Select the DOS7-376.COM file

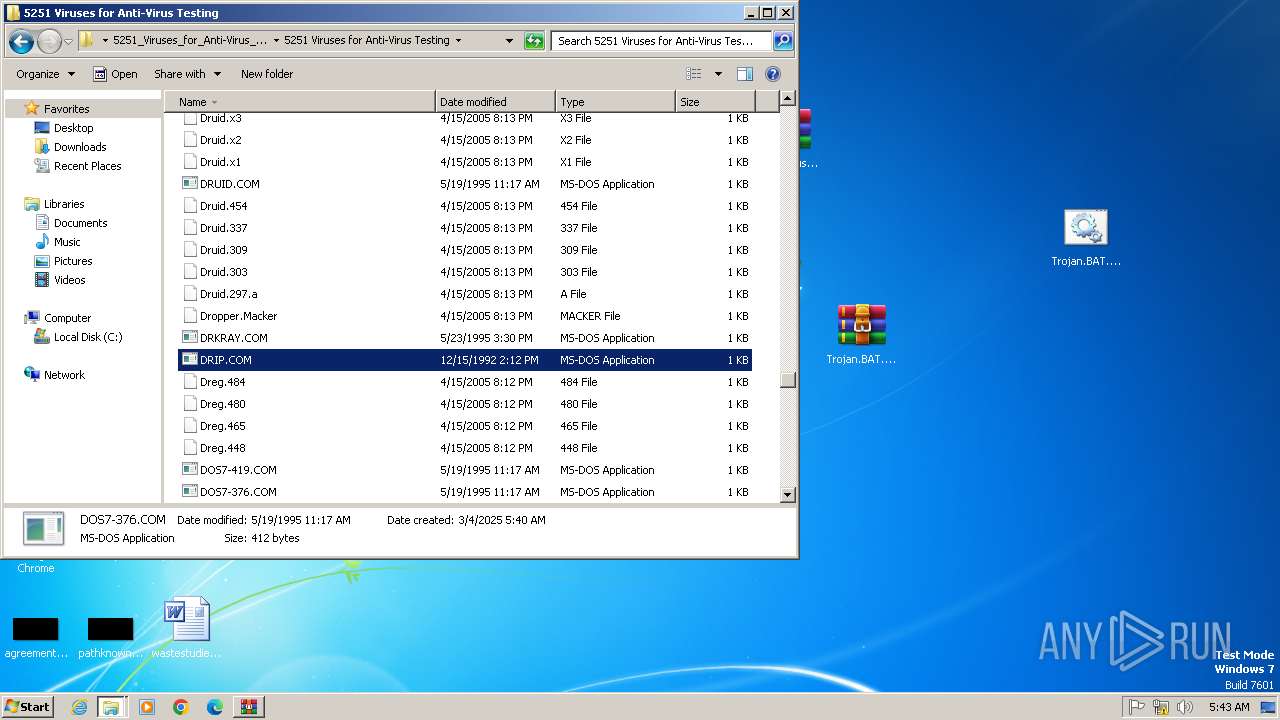pos(238,492)
